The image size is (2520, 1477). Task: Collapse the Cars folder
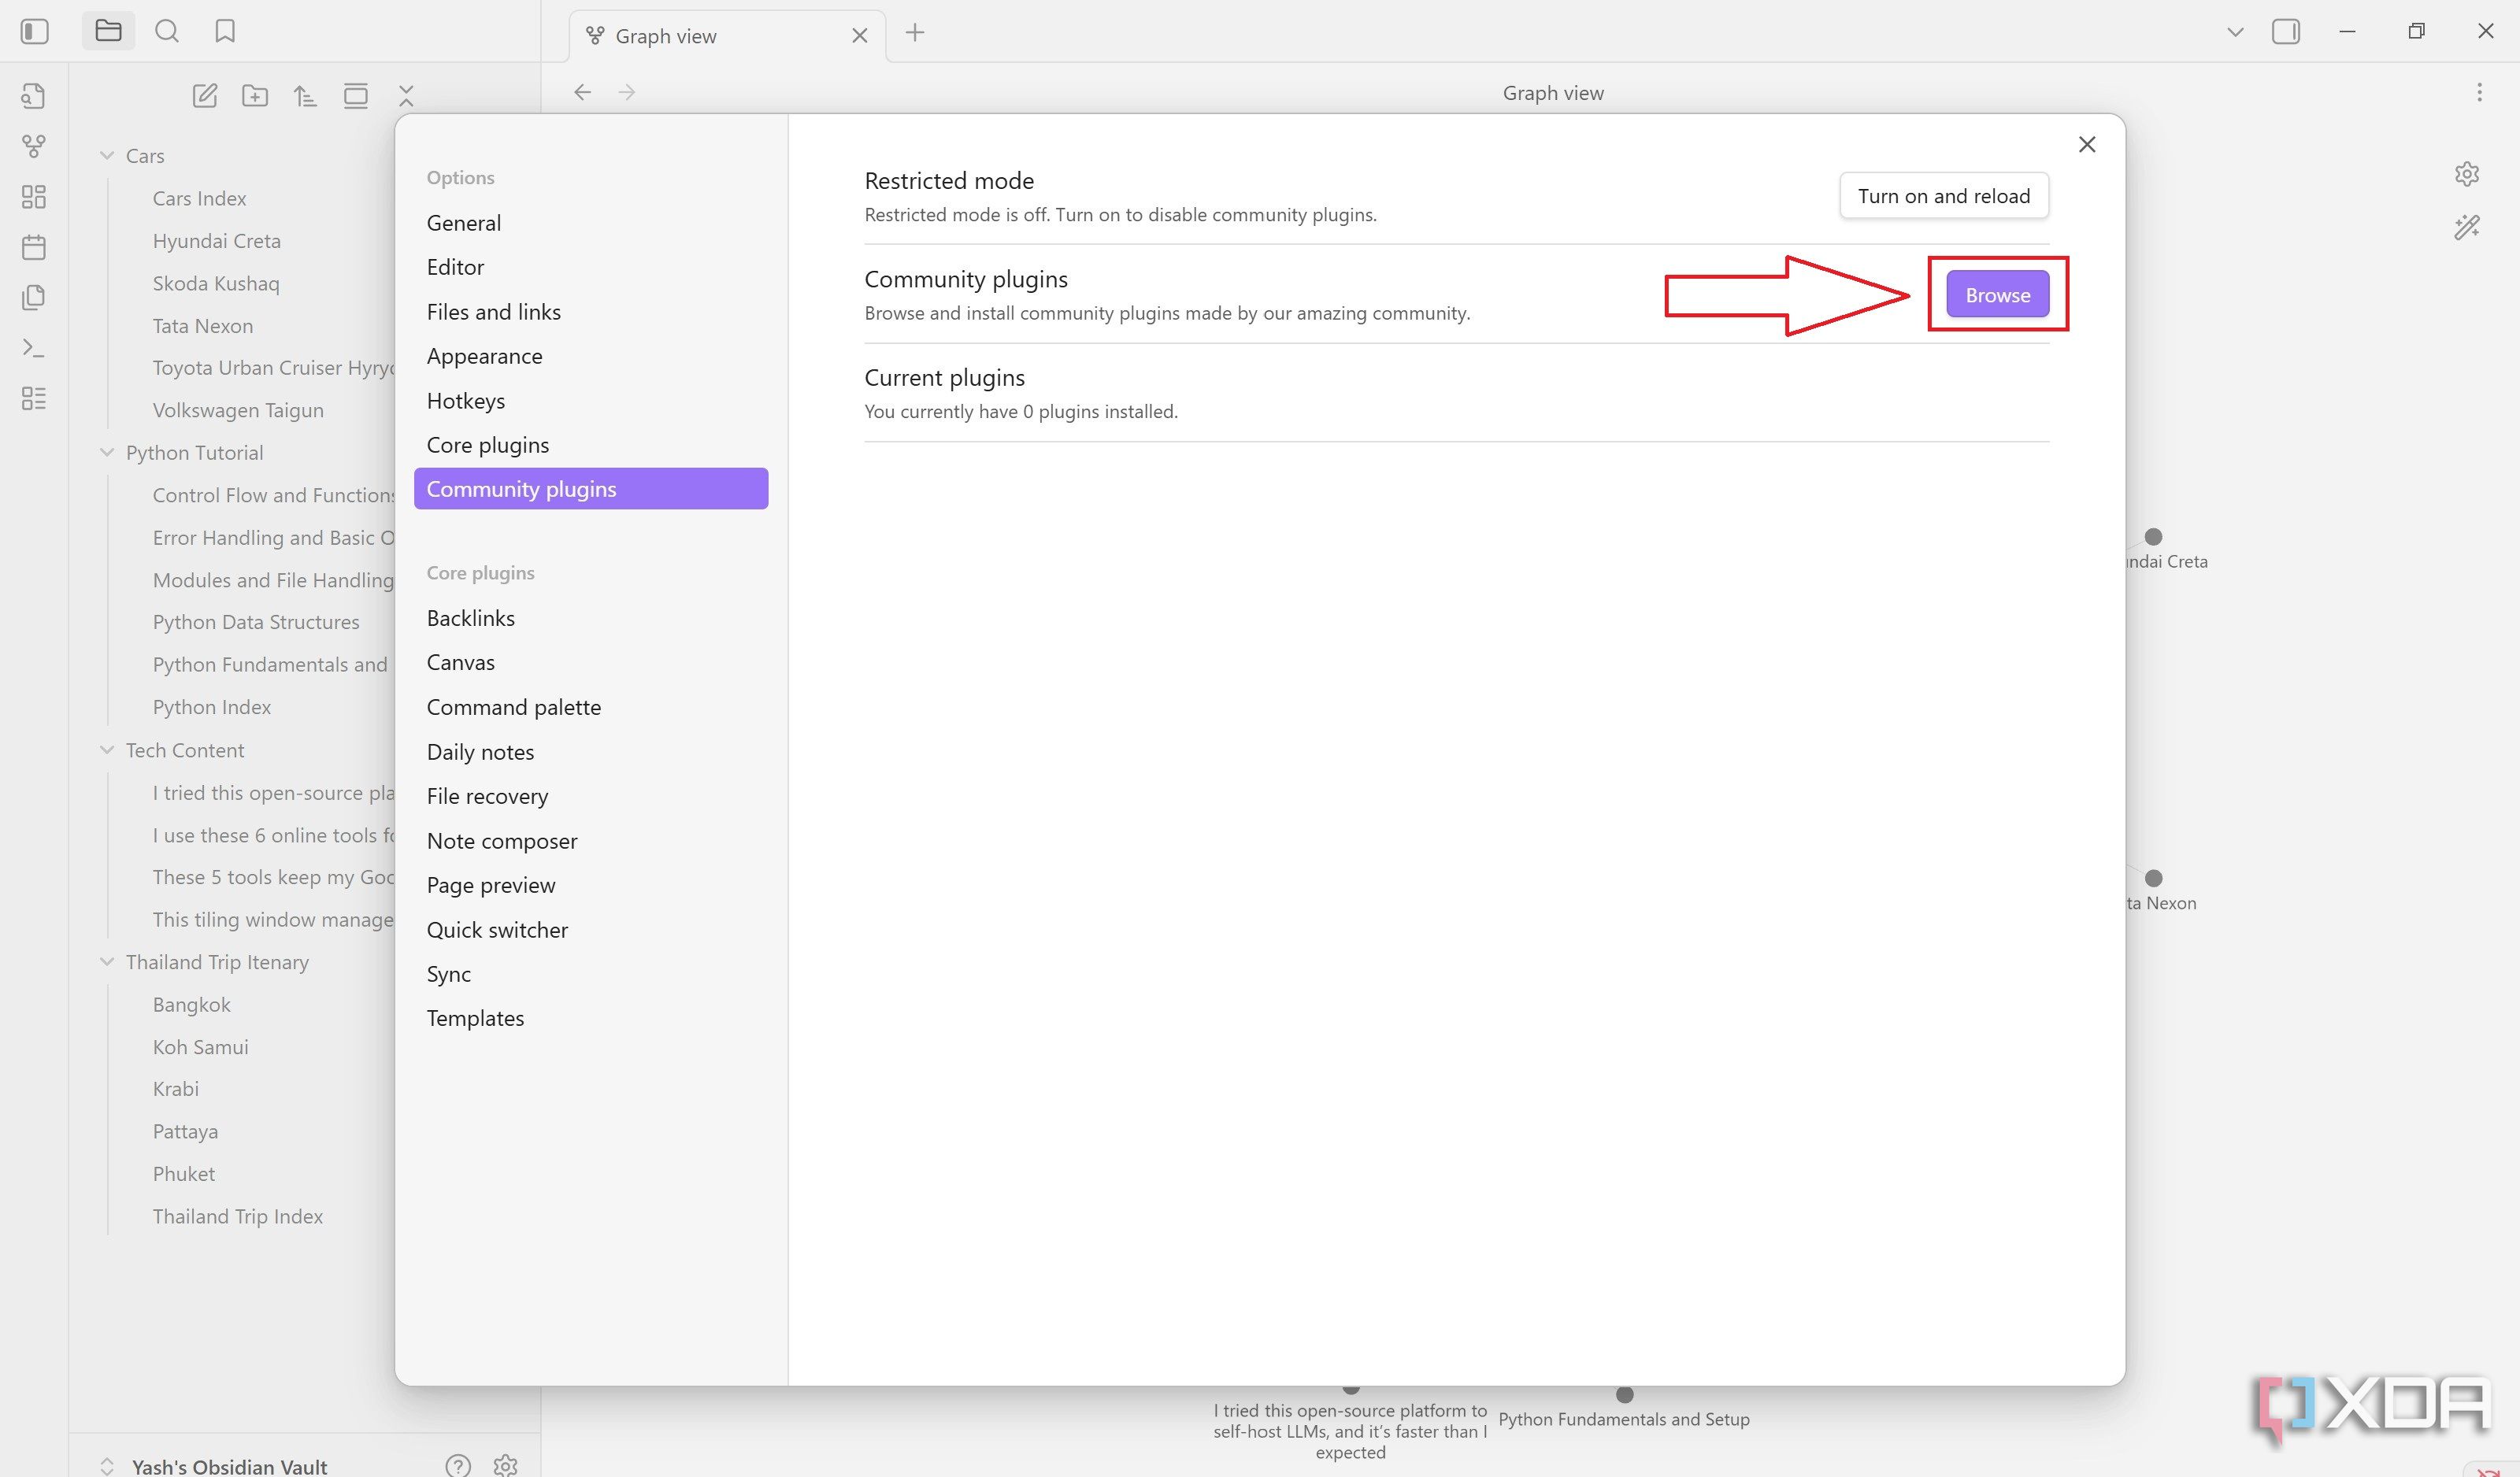pos(107,156)
